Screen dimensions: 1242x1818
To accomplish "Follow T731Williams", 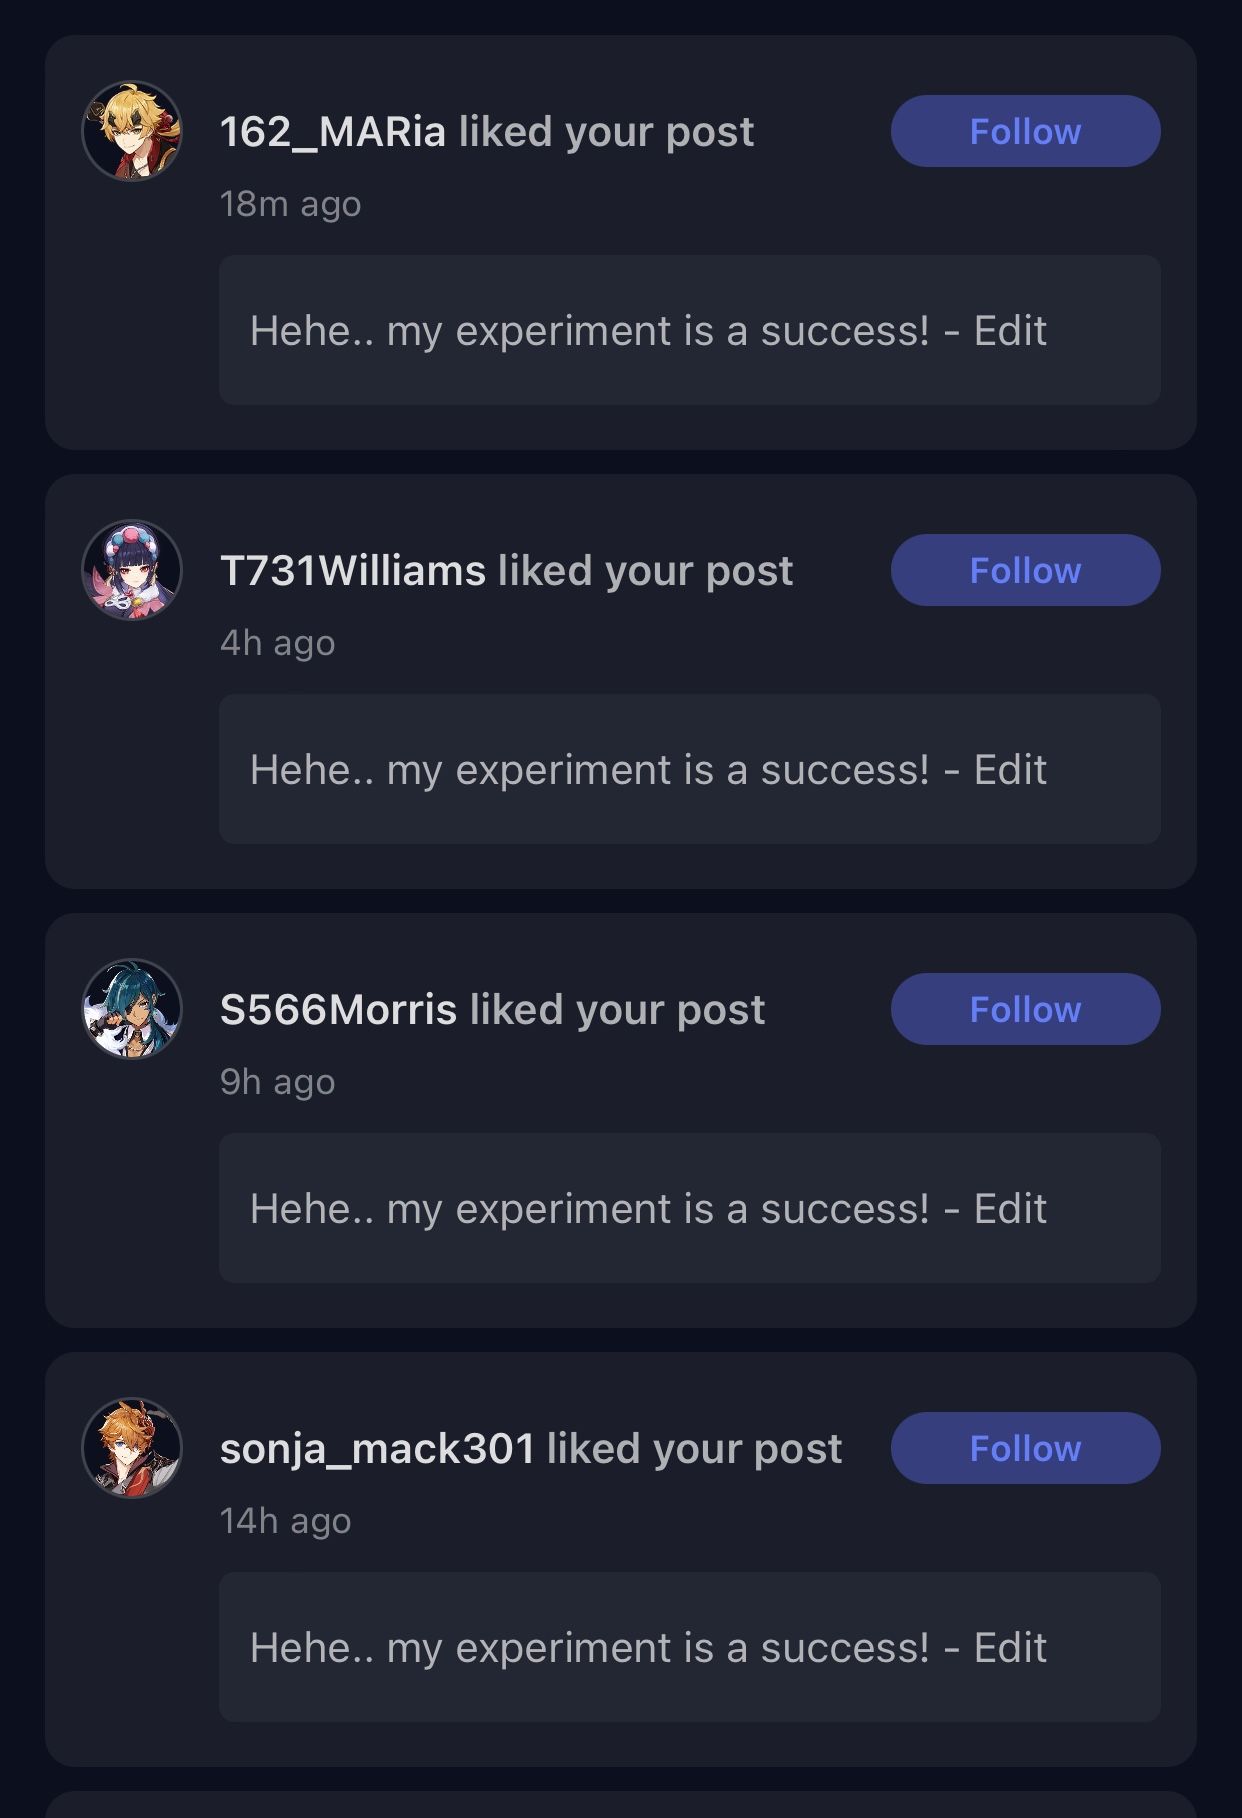I will point(1025,570).
